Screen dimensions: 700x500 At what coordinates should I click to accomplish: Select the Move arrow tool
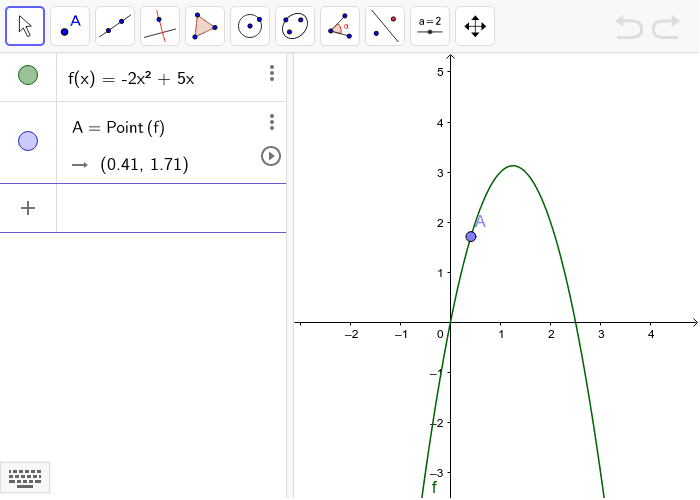point(25,26)
